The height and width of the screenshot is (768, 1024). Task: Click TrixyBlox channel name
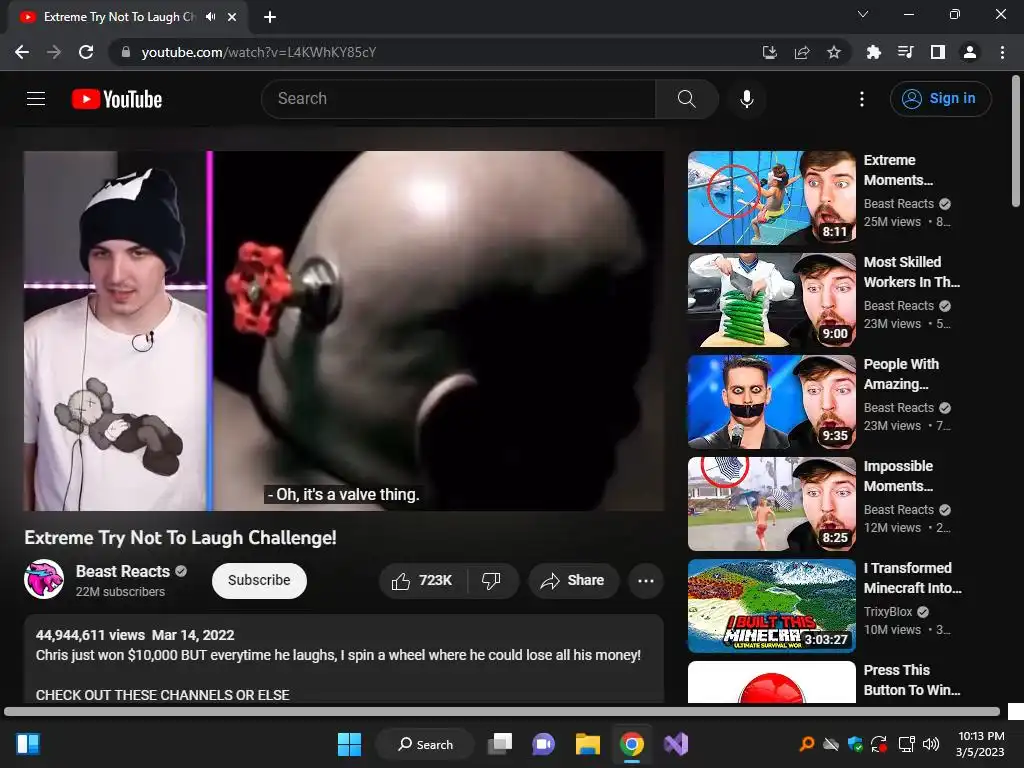888,612
